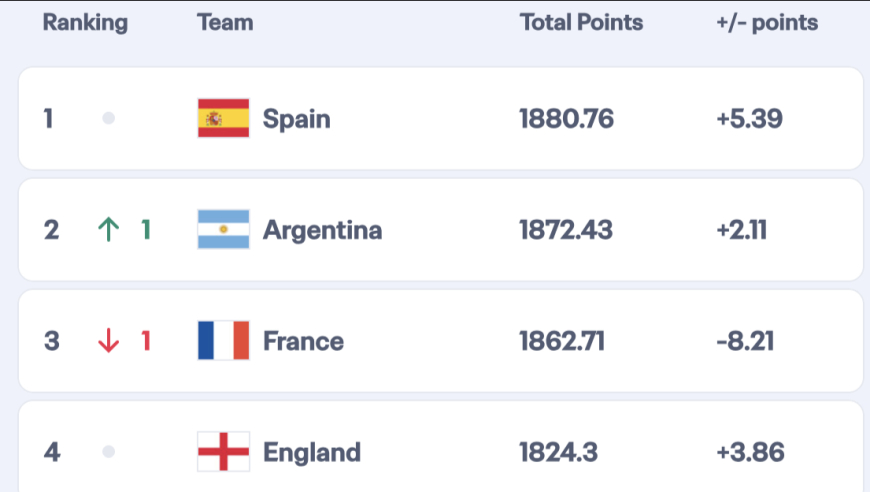
Task: Click the Argentina flag icon
Action: [223, 230]
